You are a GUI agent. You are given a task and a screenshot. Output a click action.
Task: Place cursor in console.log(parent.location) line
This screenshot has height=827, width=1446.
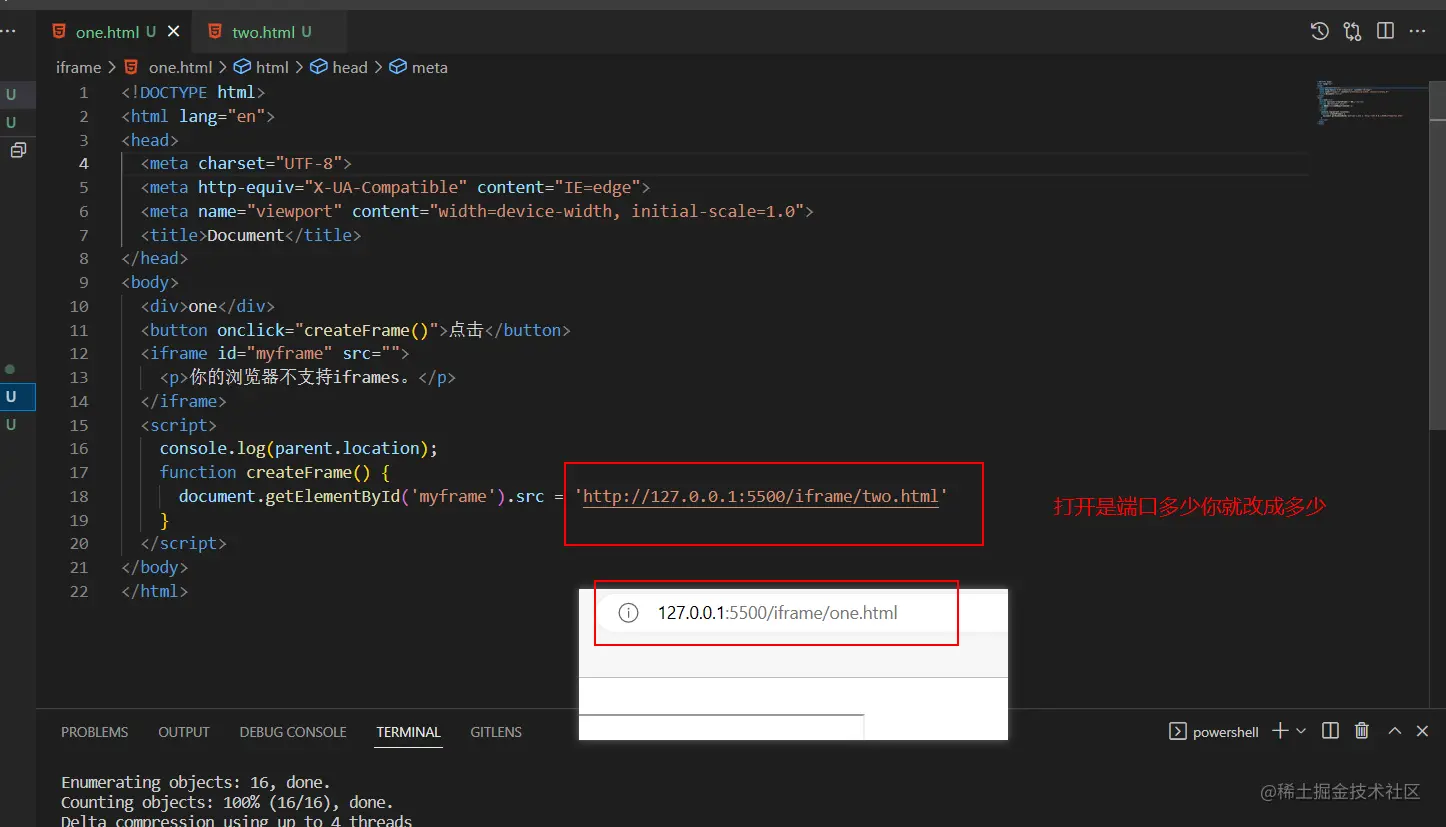tap(299, 448)
